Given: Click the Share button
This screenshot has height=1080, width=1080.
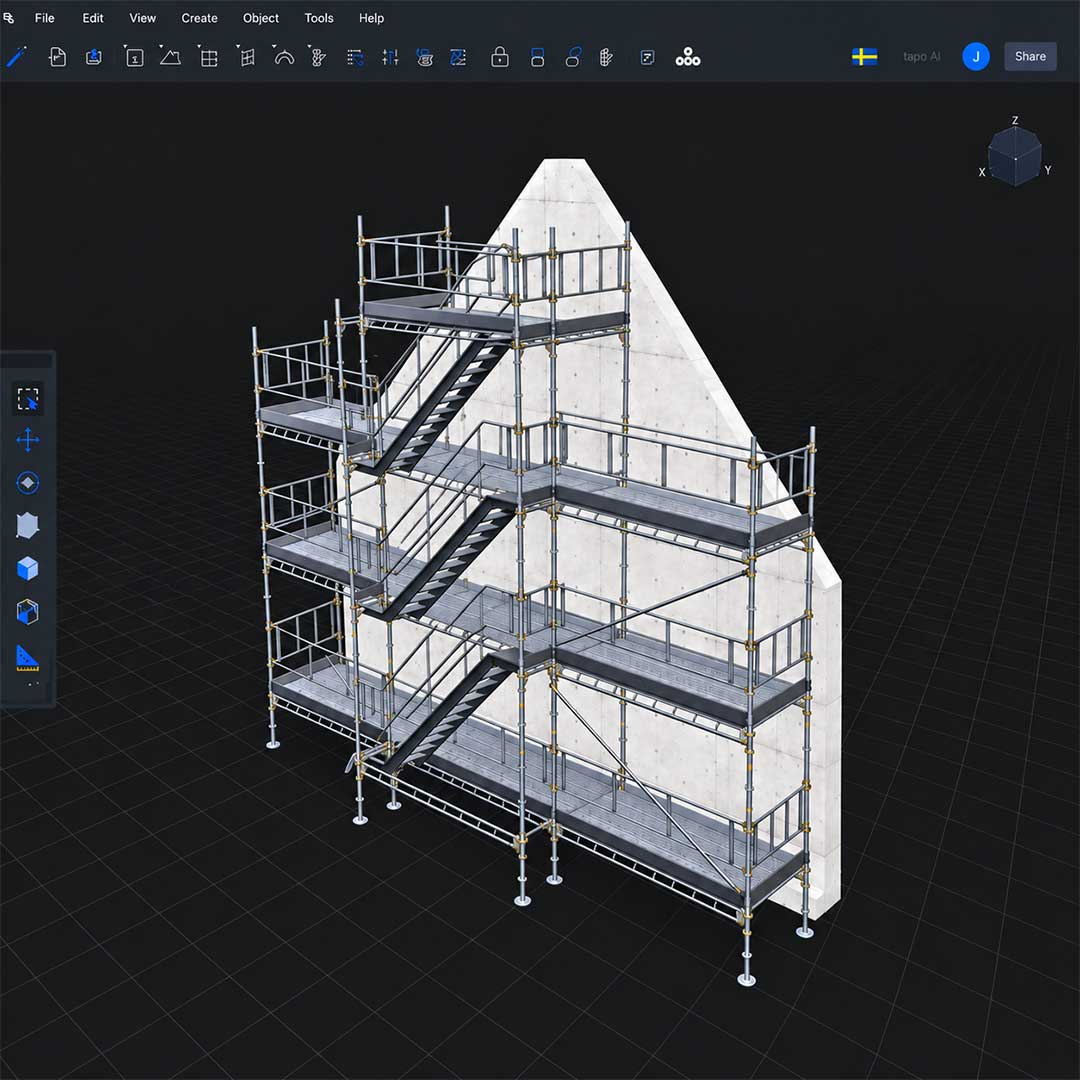Looking at the screenshot, I should pyautogui.click(x=1030, y=56).
